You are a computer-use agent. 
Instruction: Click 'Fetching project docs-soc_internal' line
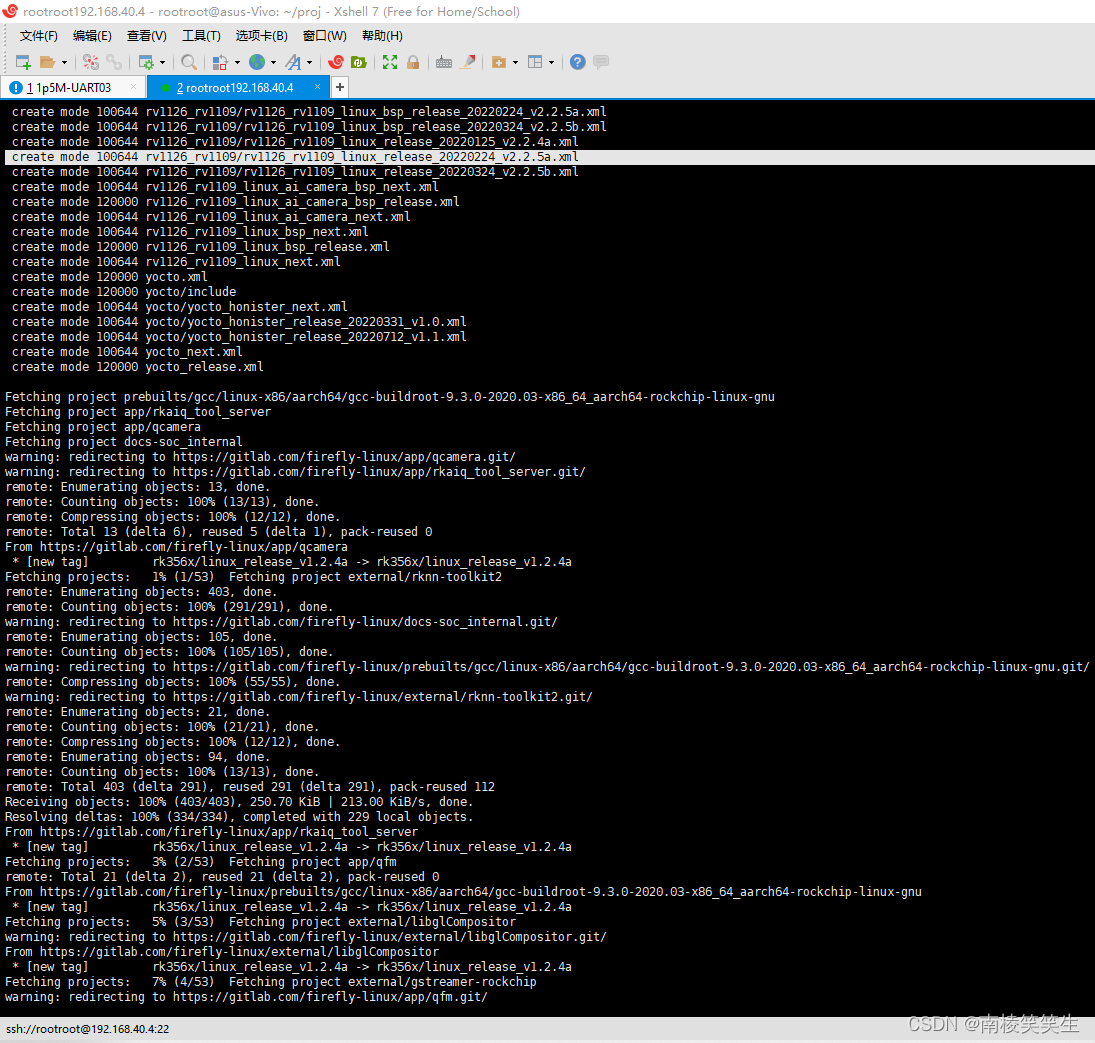(x=124, y=442)
